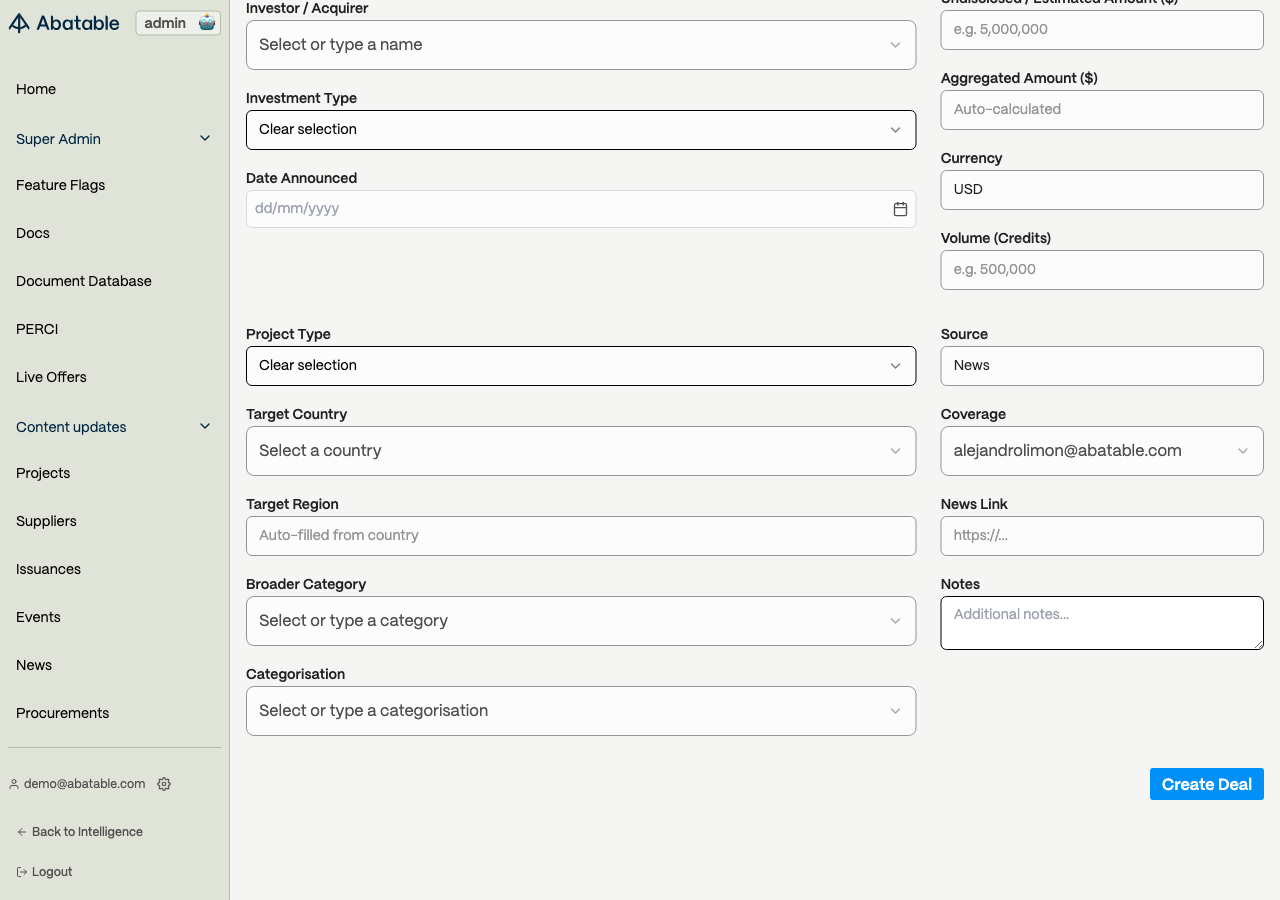
Task: Click the Procurements sidebar link
Action: click(x=63, y=713)
